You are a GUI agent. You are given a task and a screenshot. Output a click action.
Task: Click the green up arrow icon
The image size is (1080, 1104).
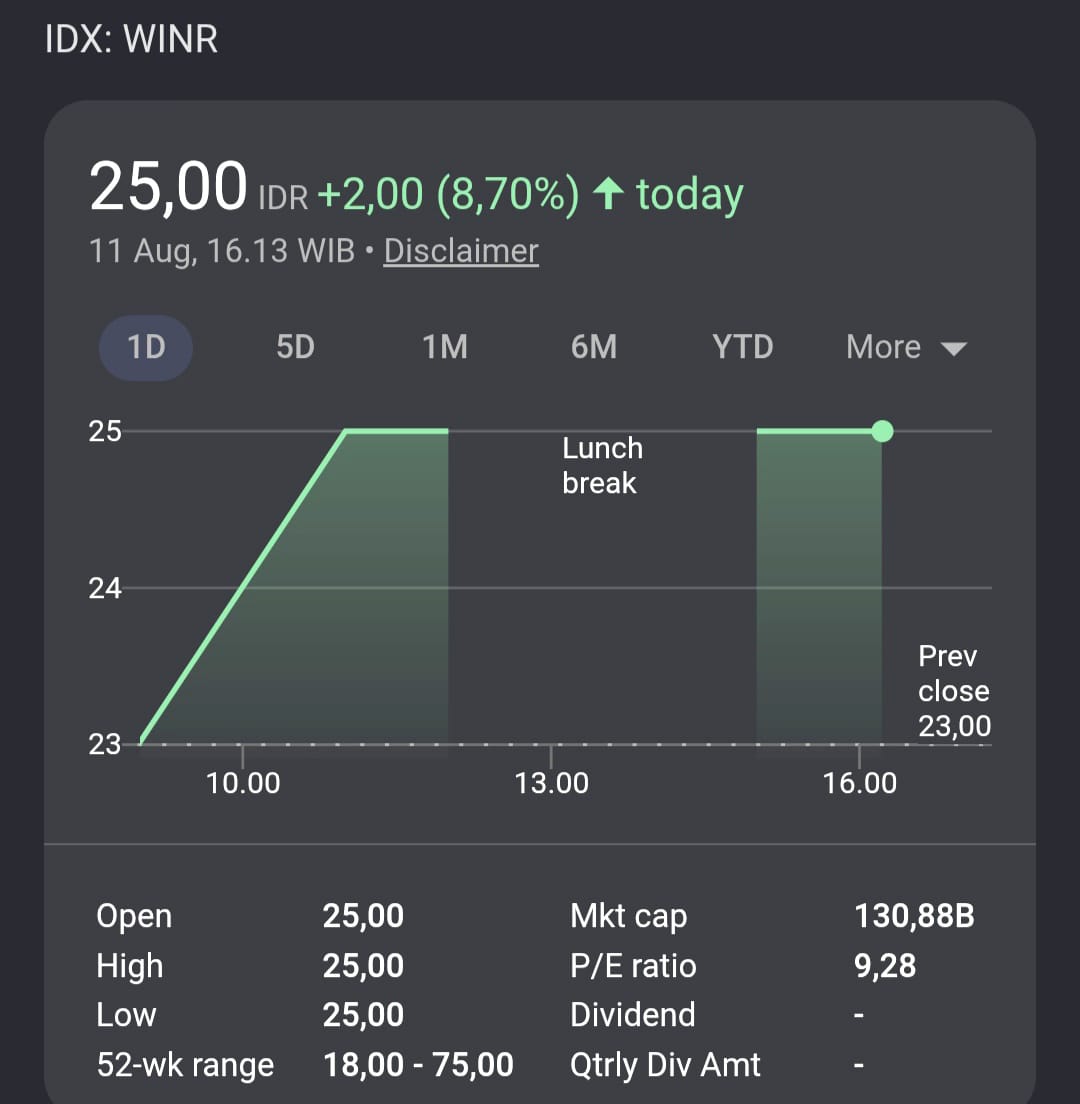608,193
